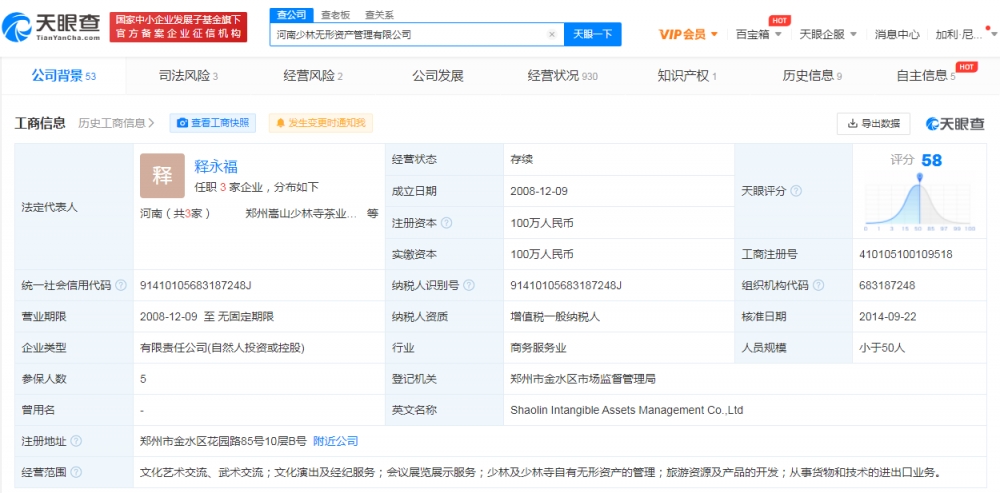
Task: Select 郑州市金水区市场监督管理局 registration authority
Action: click(x=583, y=379)
